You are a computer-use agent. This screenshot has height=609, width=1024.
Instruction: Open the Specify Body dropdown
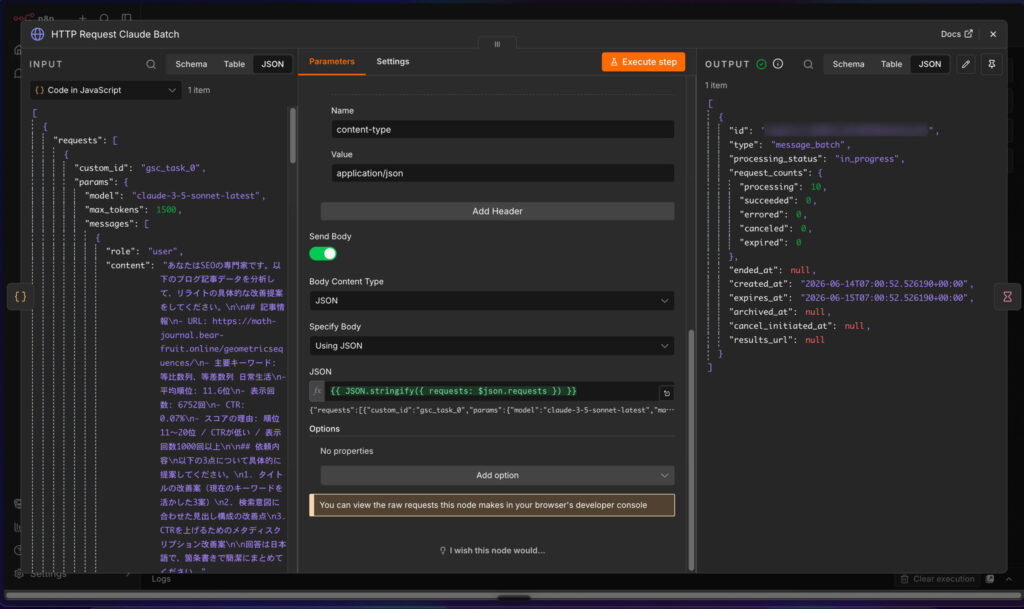pos(491,345)
